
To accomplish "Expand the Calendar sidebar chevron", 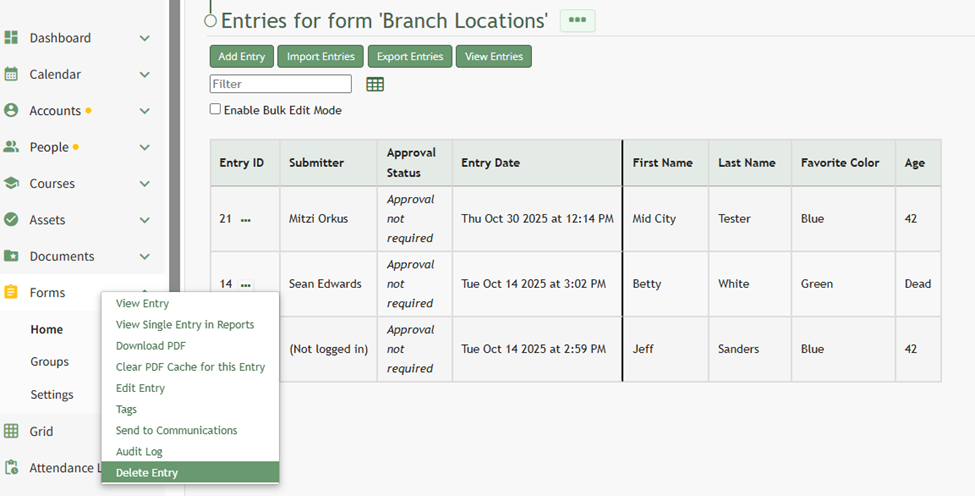I will (x=145, y=74).
